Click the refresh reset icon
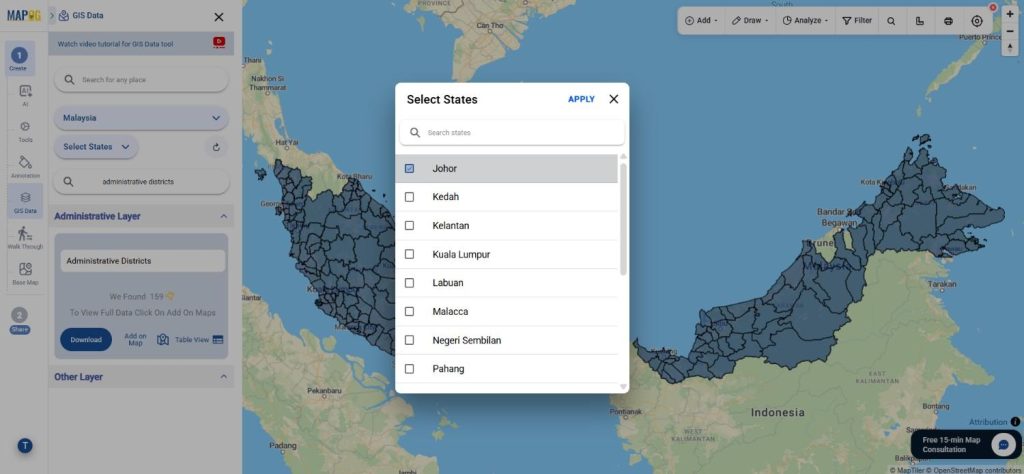Image resolution: width=1024 pixels, height=474 pixels. pyautogui.click(x=216, y=148)
